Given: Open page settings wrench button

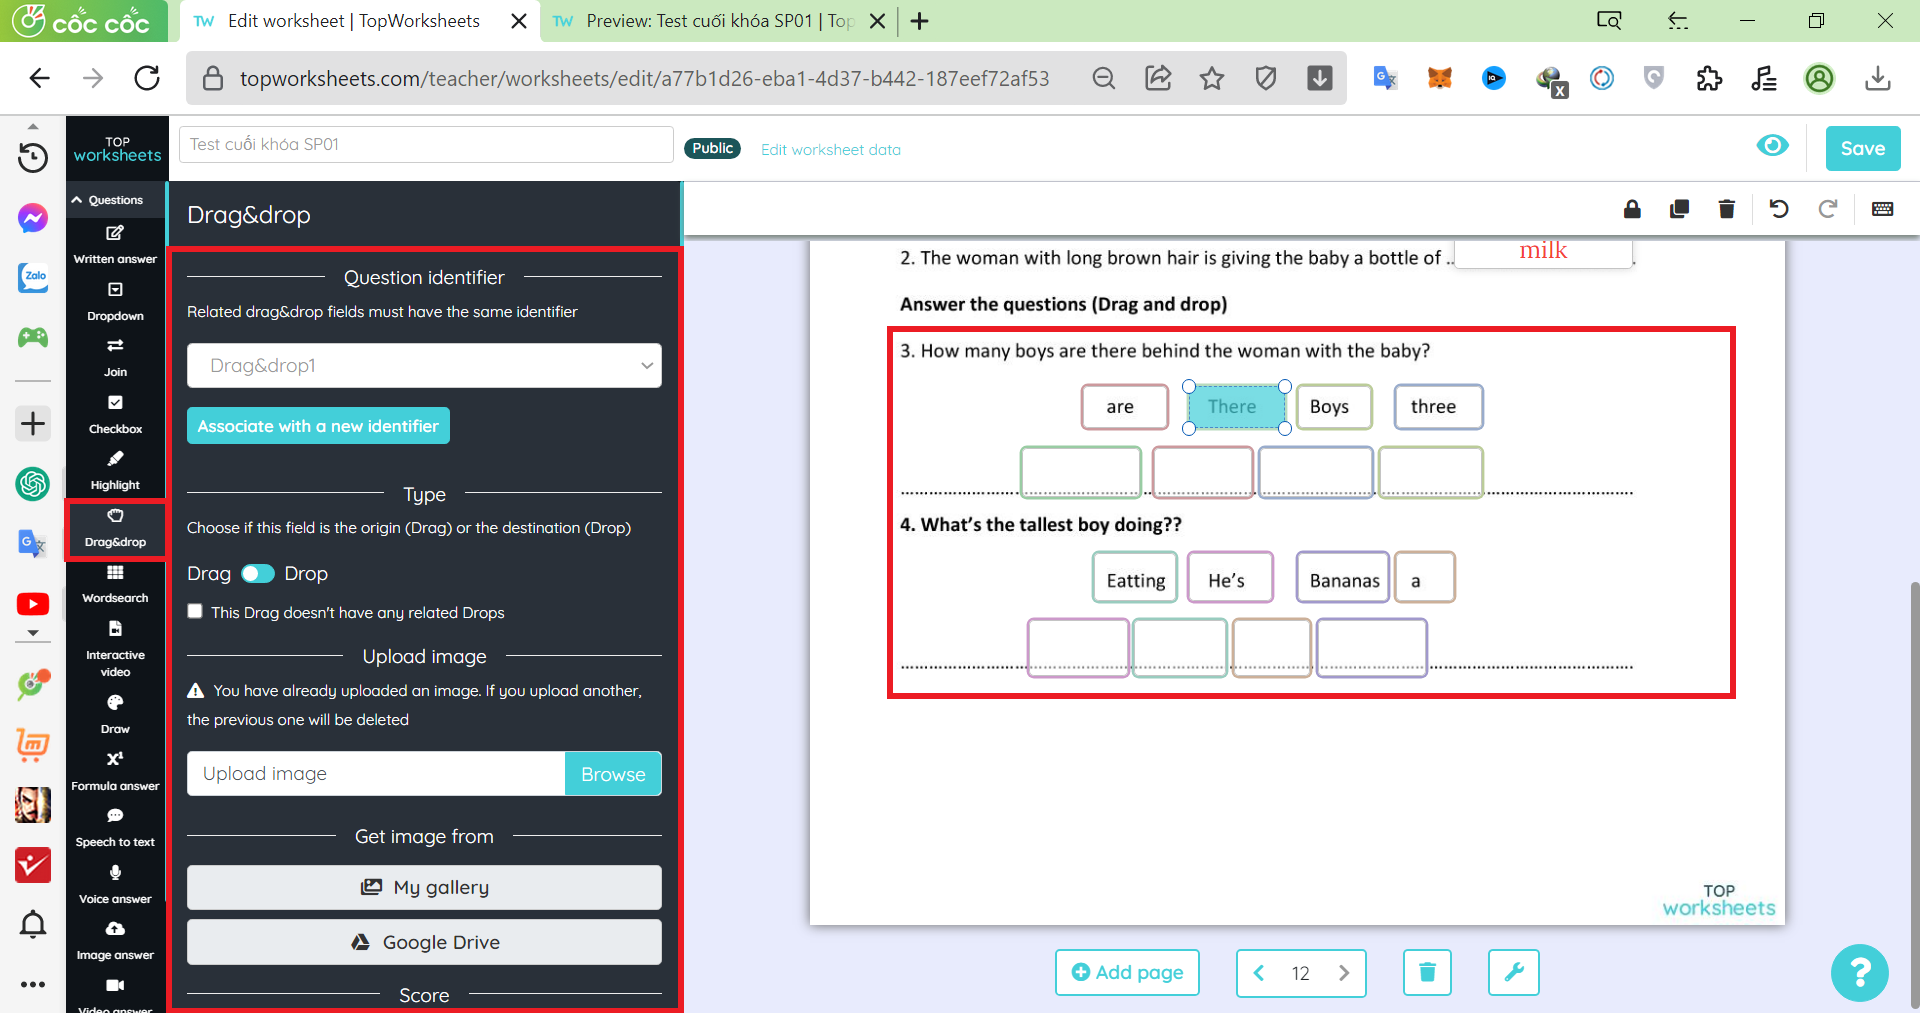Looking at the screenshot, I should pos(1513,972).
